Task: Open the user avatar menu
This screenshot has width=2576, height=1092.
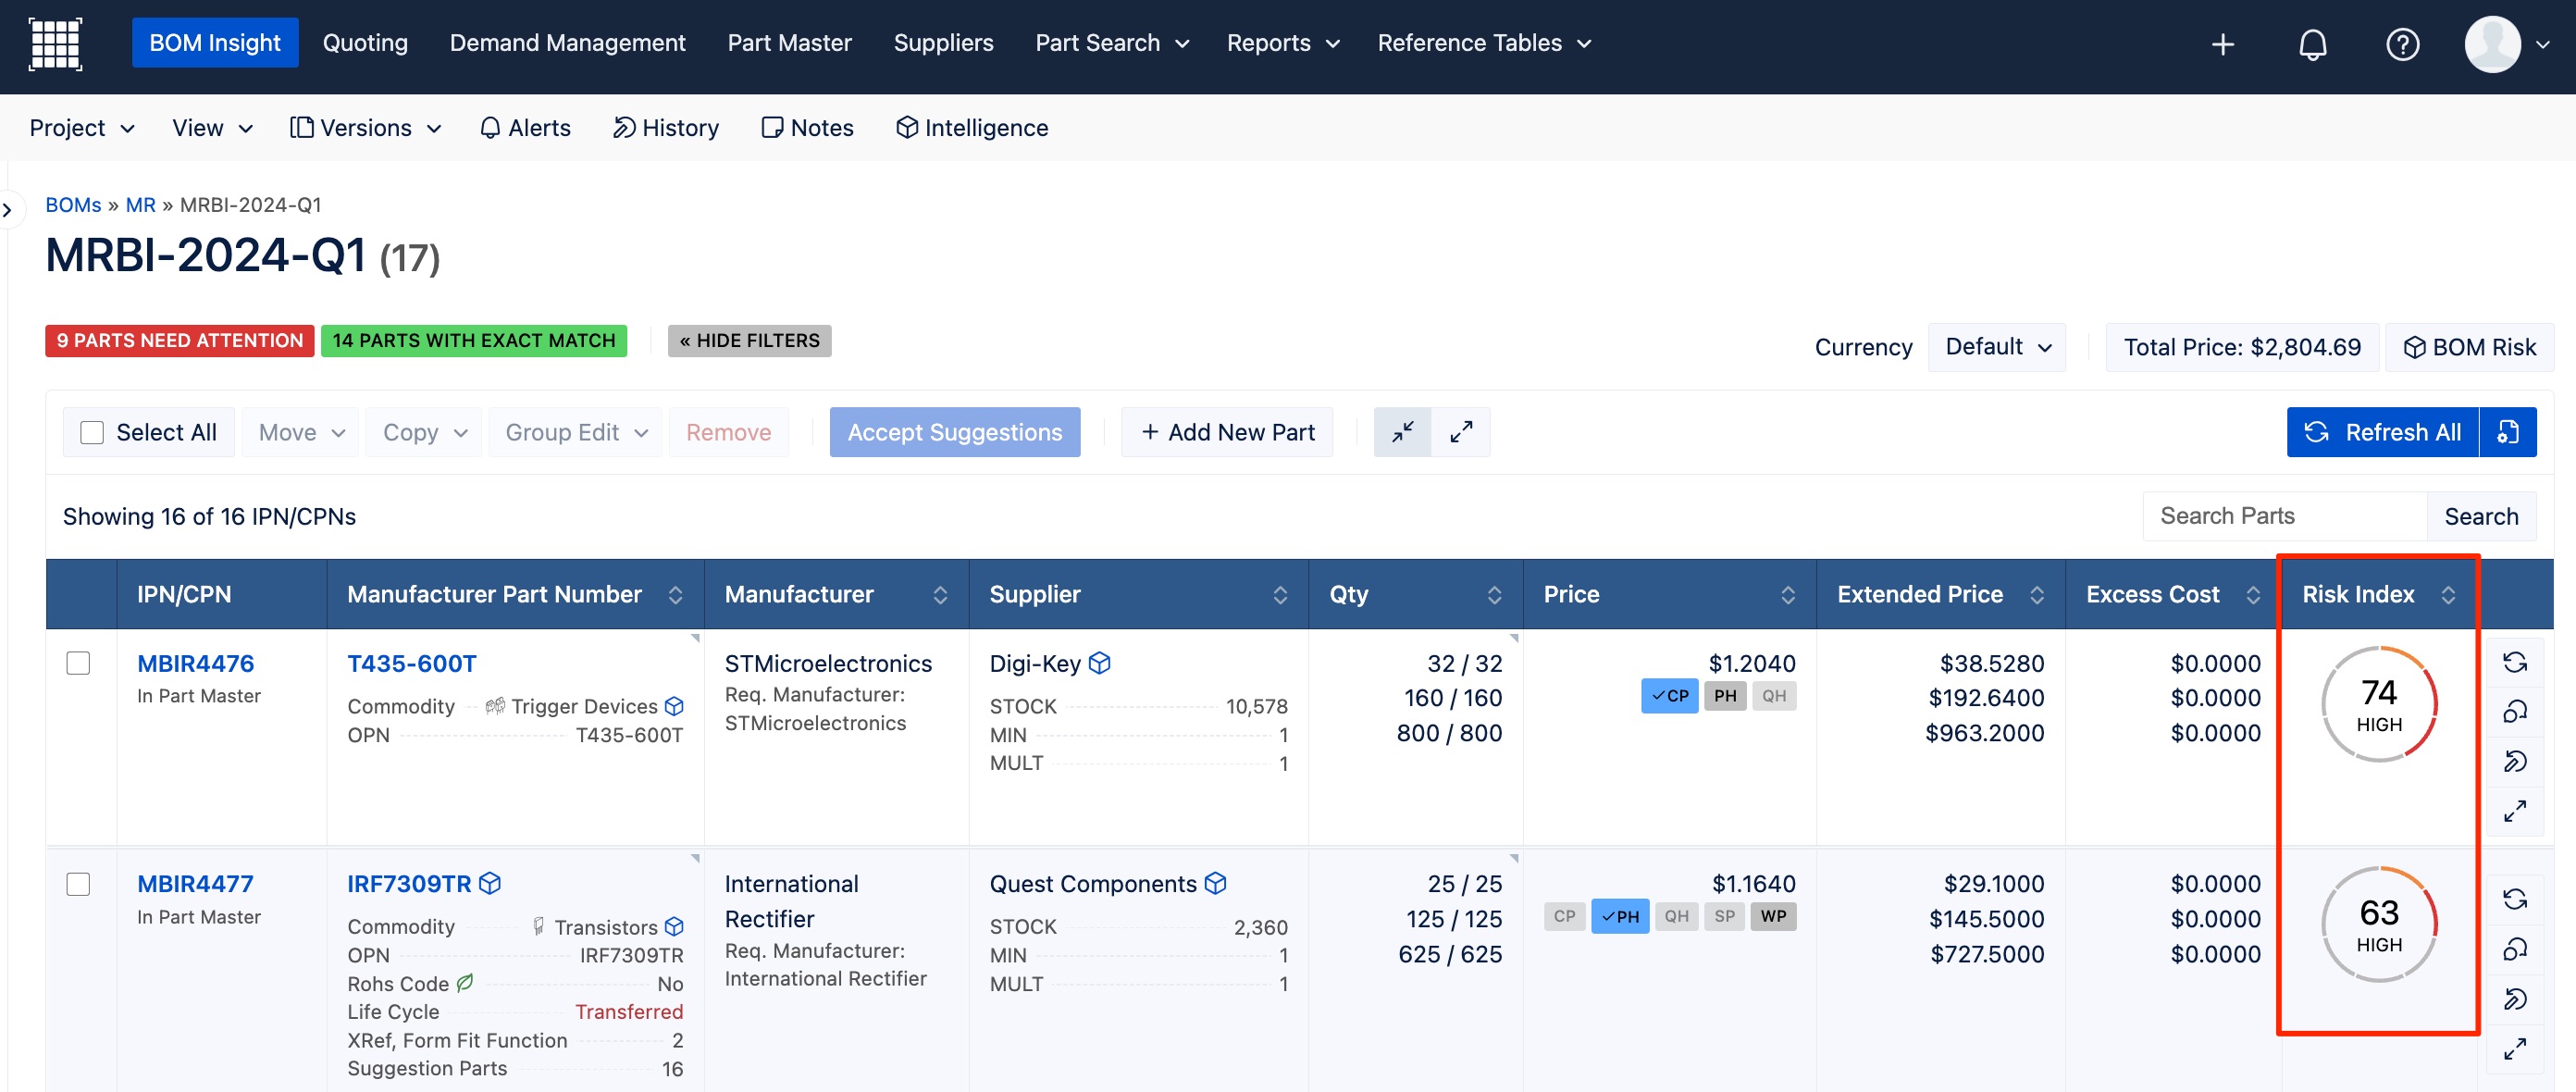Action: [2508, 44]
